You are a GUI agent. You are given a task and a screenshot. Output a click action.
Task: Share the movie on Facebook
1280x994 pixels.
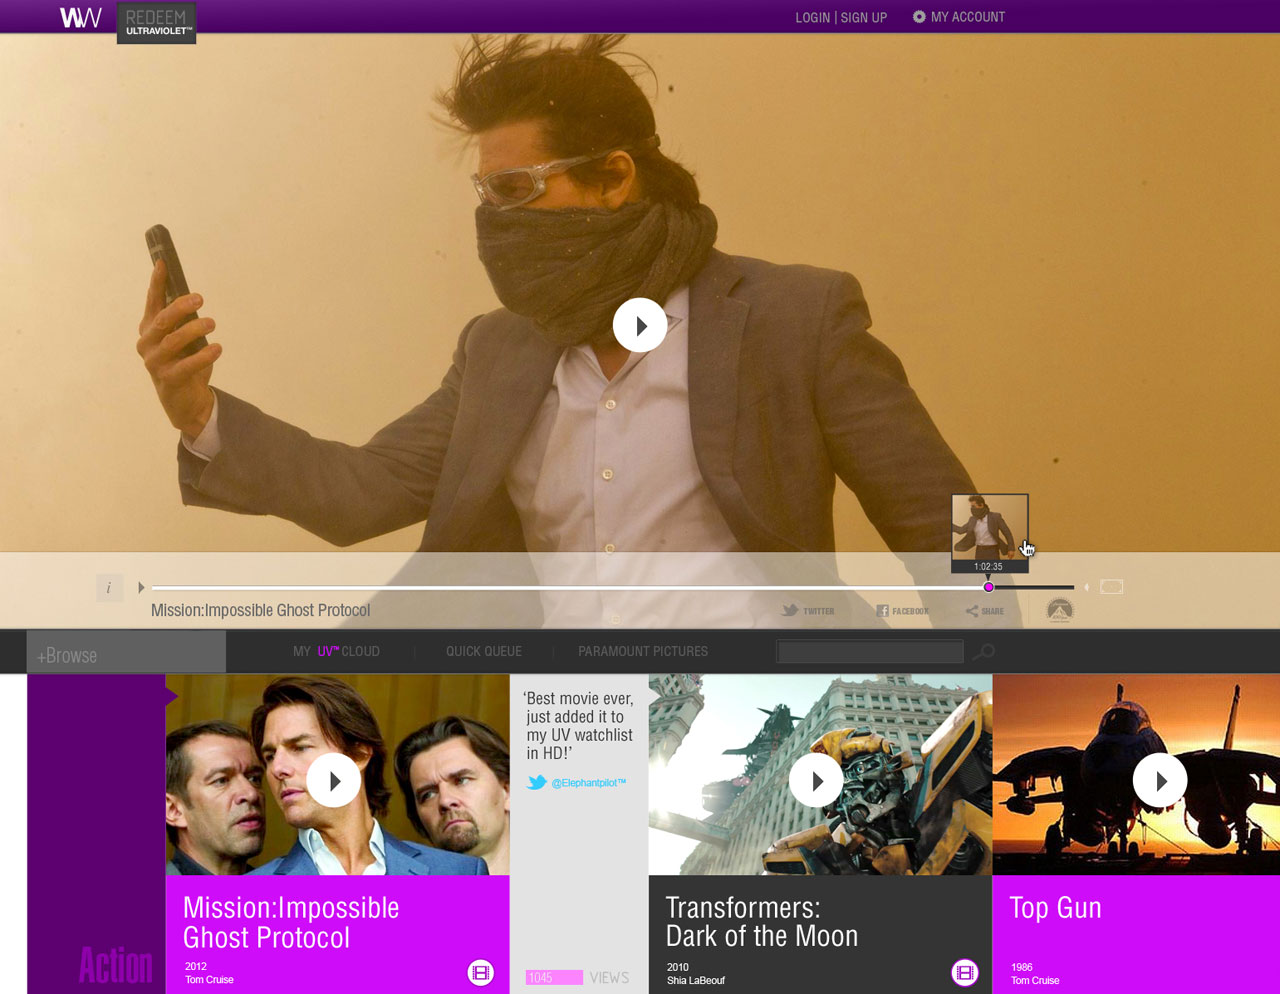[x=902, y=611]
